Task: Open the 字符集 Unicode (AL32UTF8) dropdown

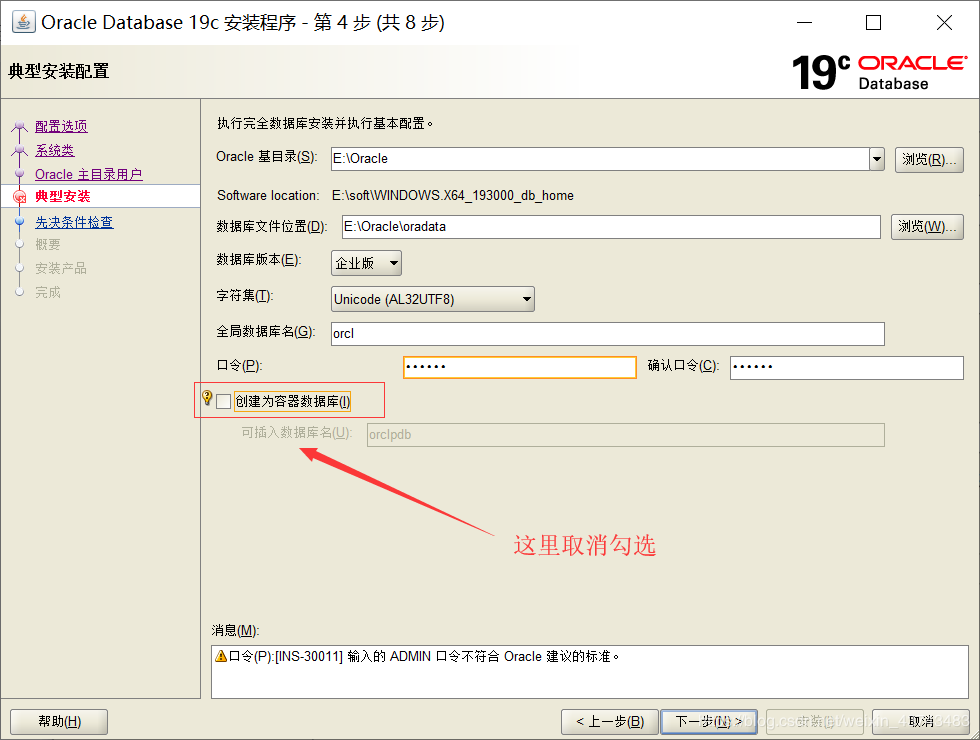Action: (432, 299)
